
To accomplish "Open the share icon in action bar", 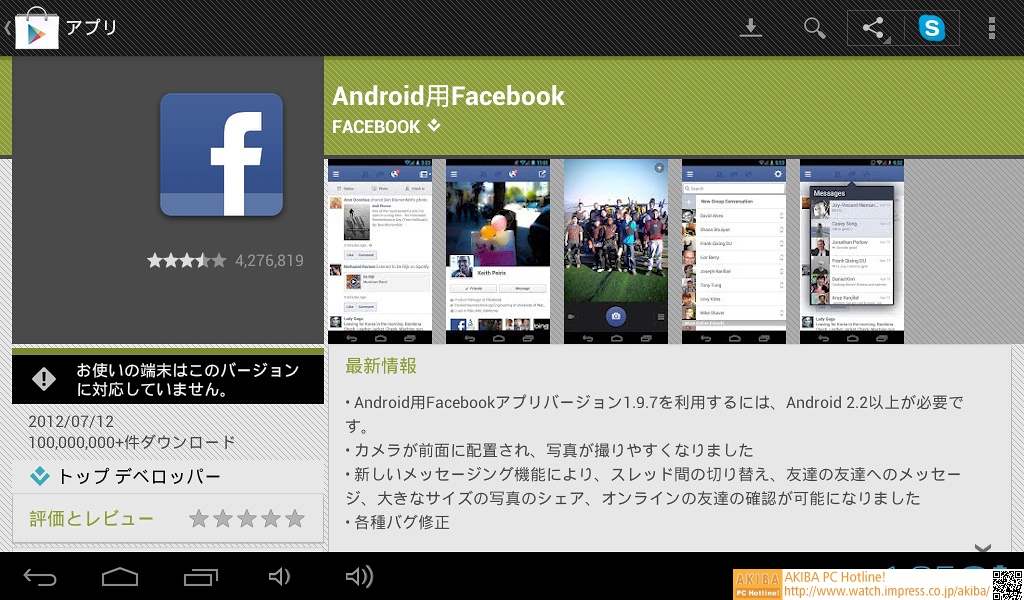I will pos(875,28).
